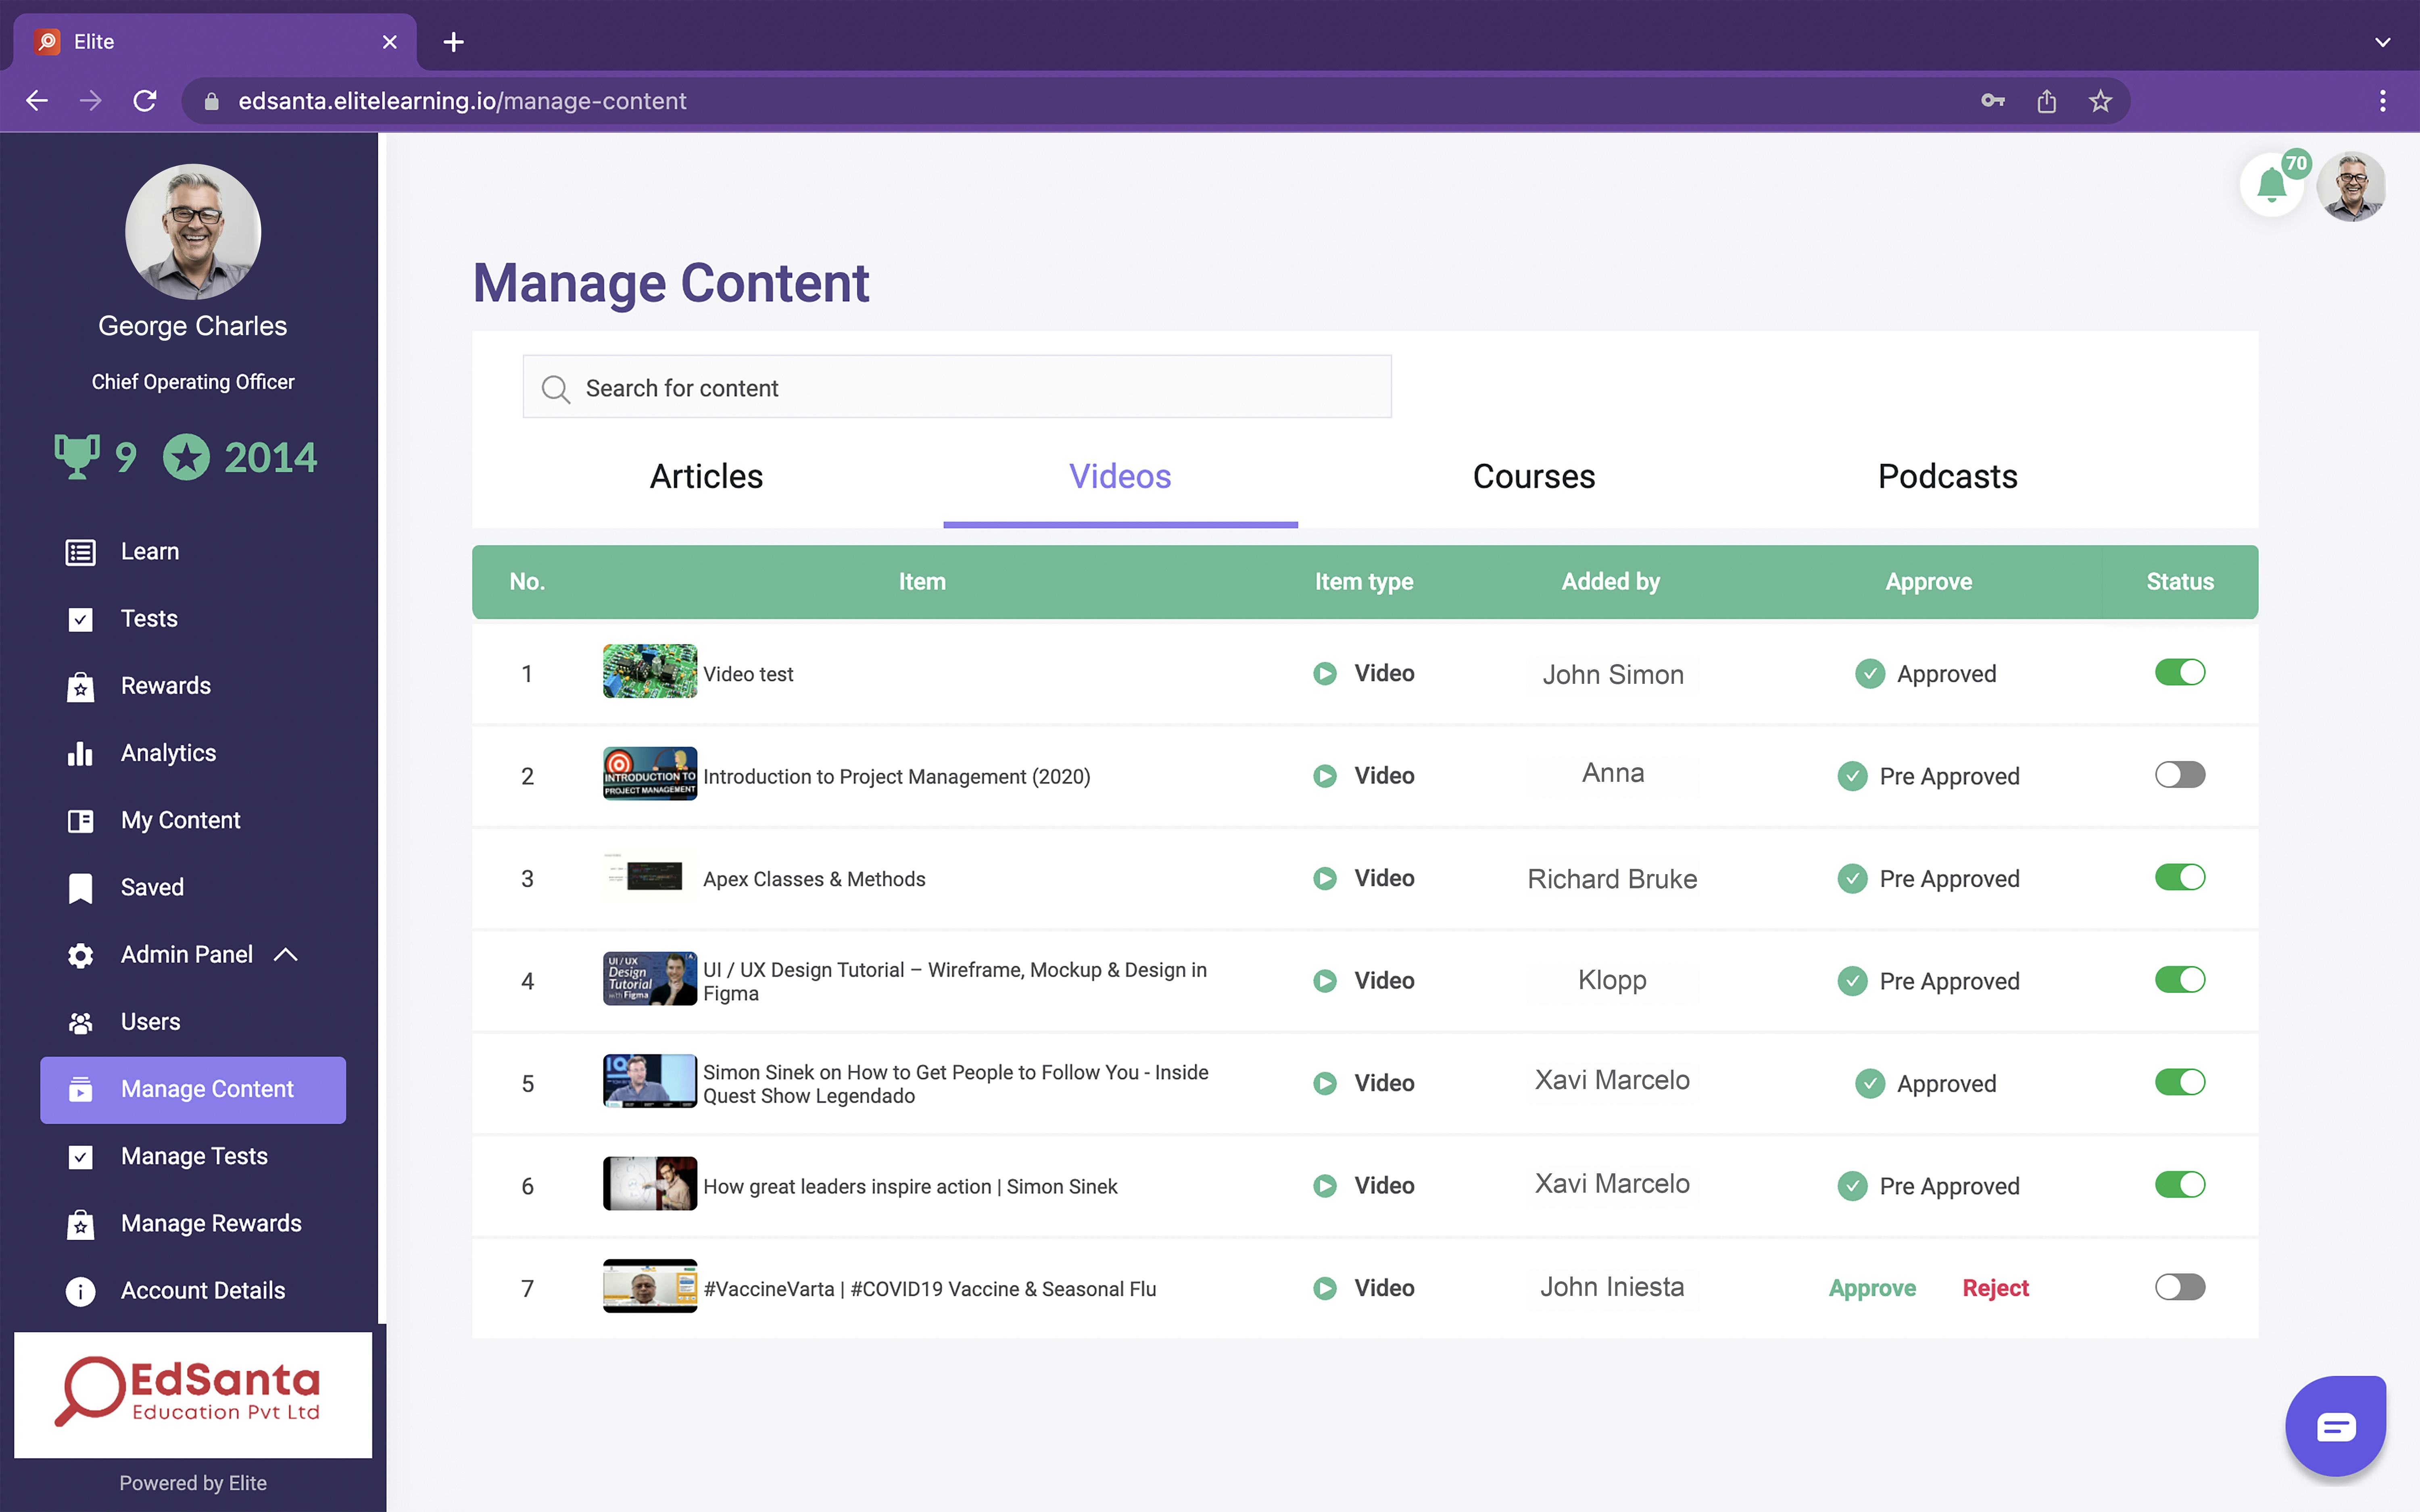The height and width of the screenshot is (1512, 2420).
Task: Open the Chrome three-dot menu
Action: [2382, 101]
